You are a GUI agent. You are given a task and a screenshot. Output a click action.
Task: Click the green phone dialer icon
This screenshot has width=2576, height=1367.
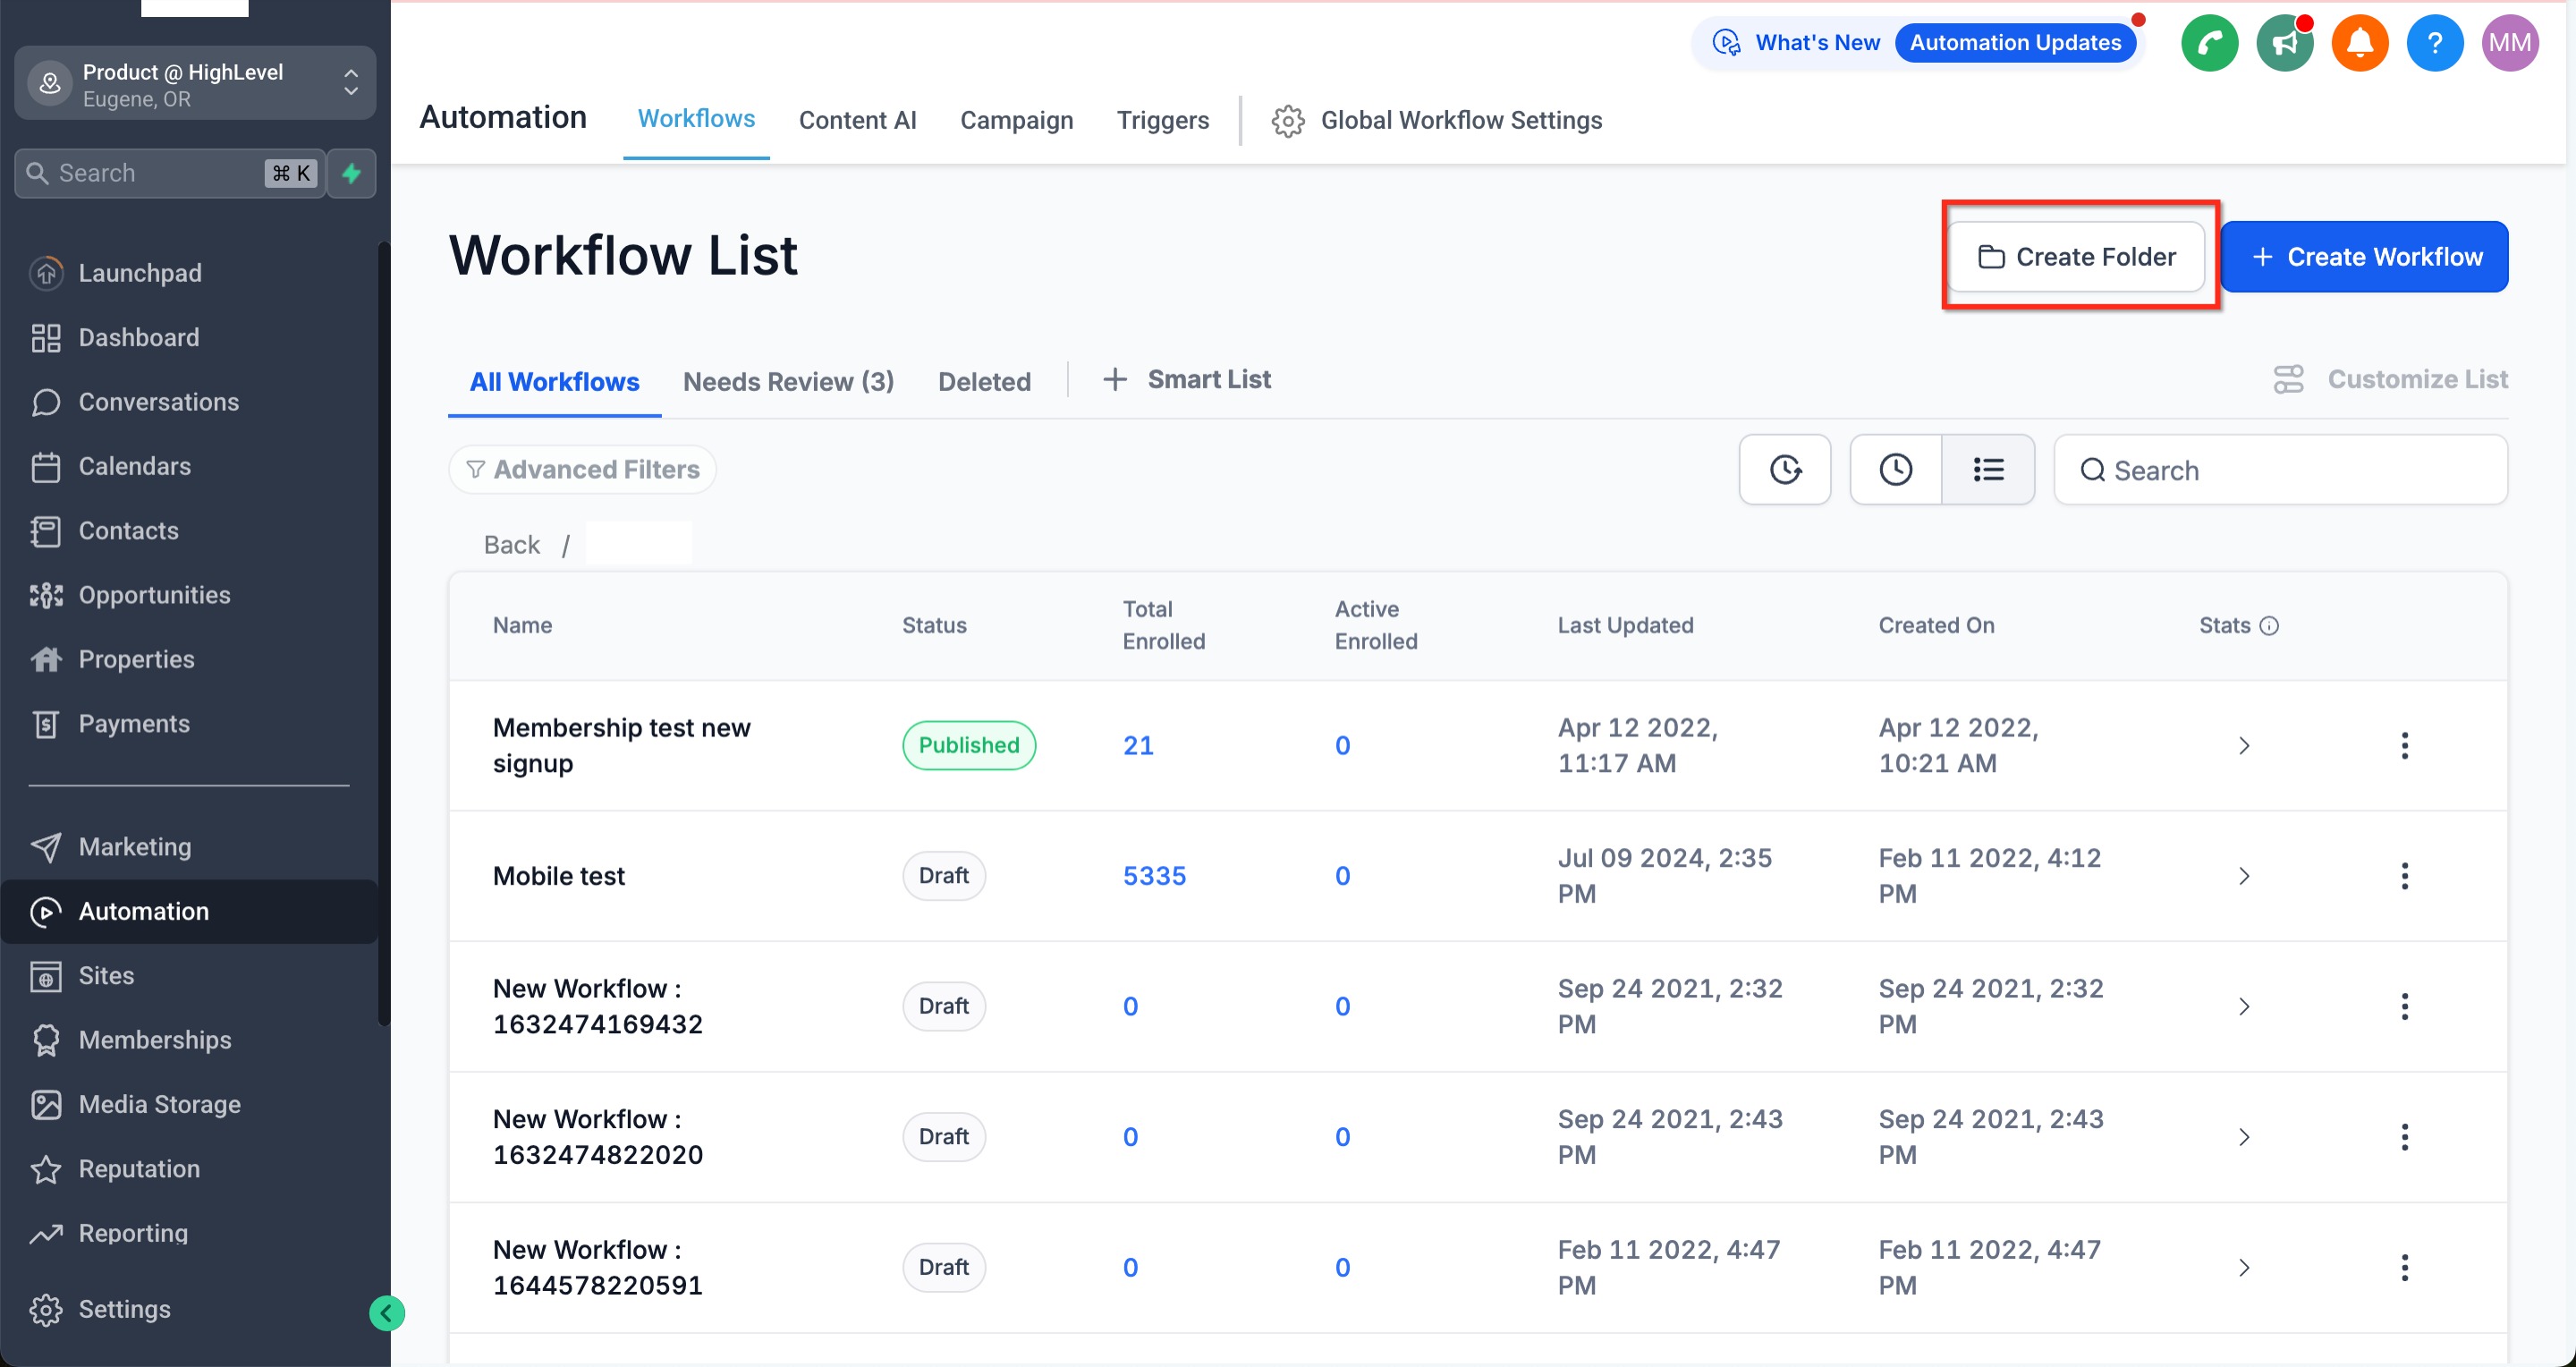[x=2209, y=43]
